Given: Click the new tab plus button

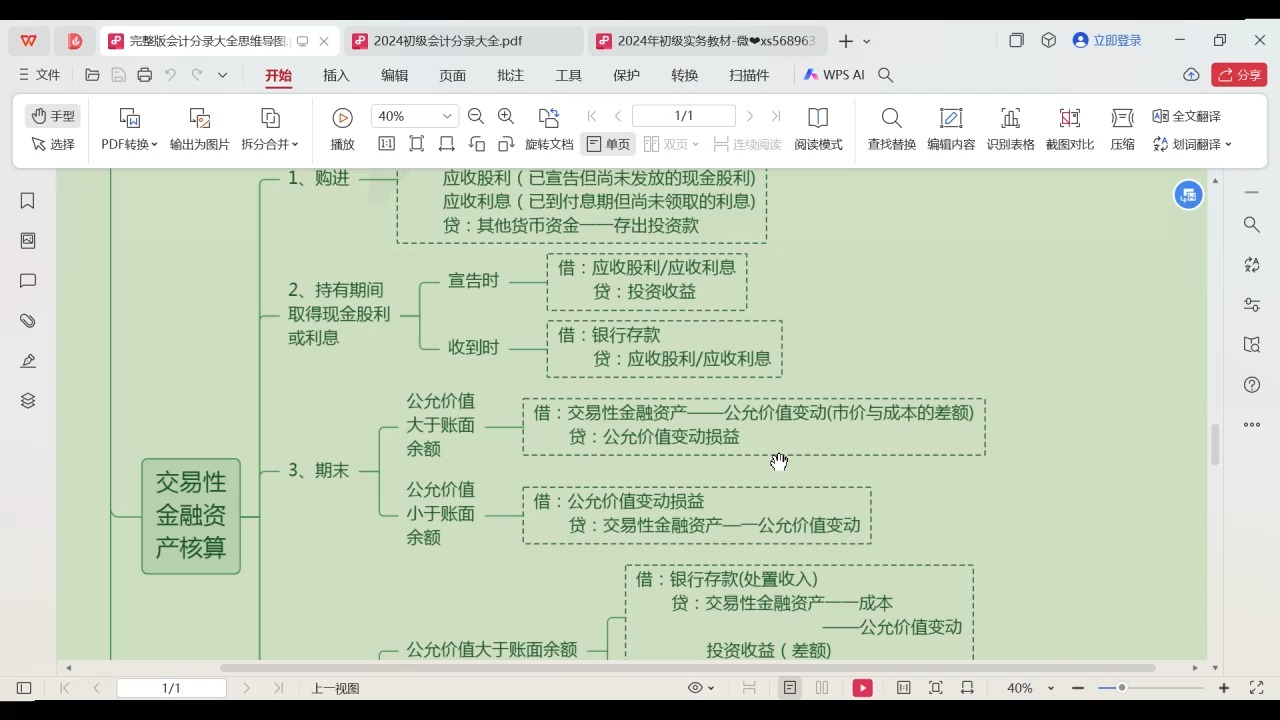Looking at the screenshot, I should click(846, 41).
